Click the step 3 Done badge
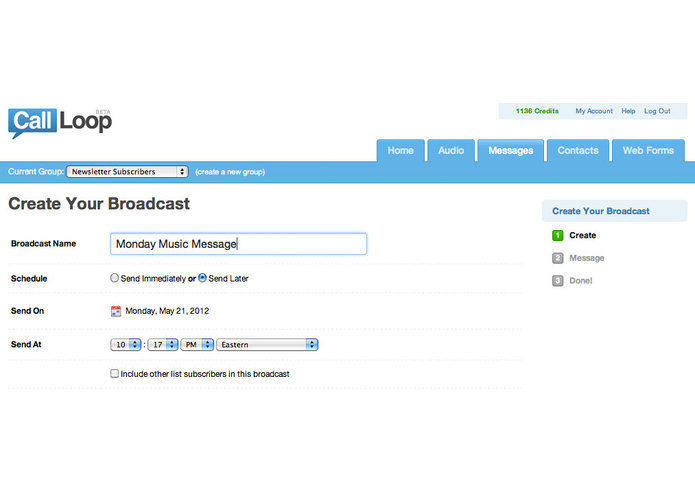Screen dimensions: 695x494 558,280
